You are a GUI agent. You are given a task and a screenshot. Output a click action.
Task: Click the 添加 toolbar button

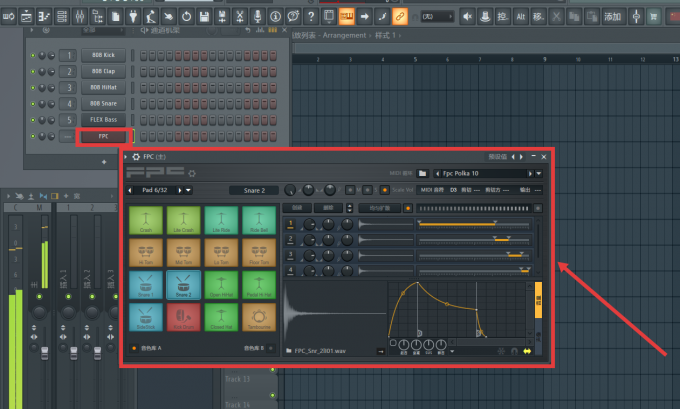click(x=612, y=17)
